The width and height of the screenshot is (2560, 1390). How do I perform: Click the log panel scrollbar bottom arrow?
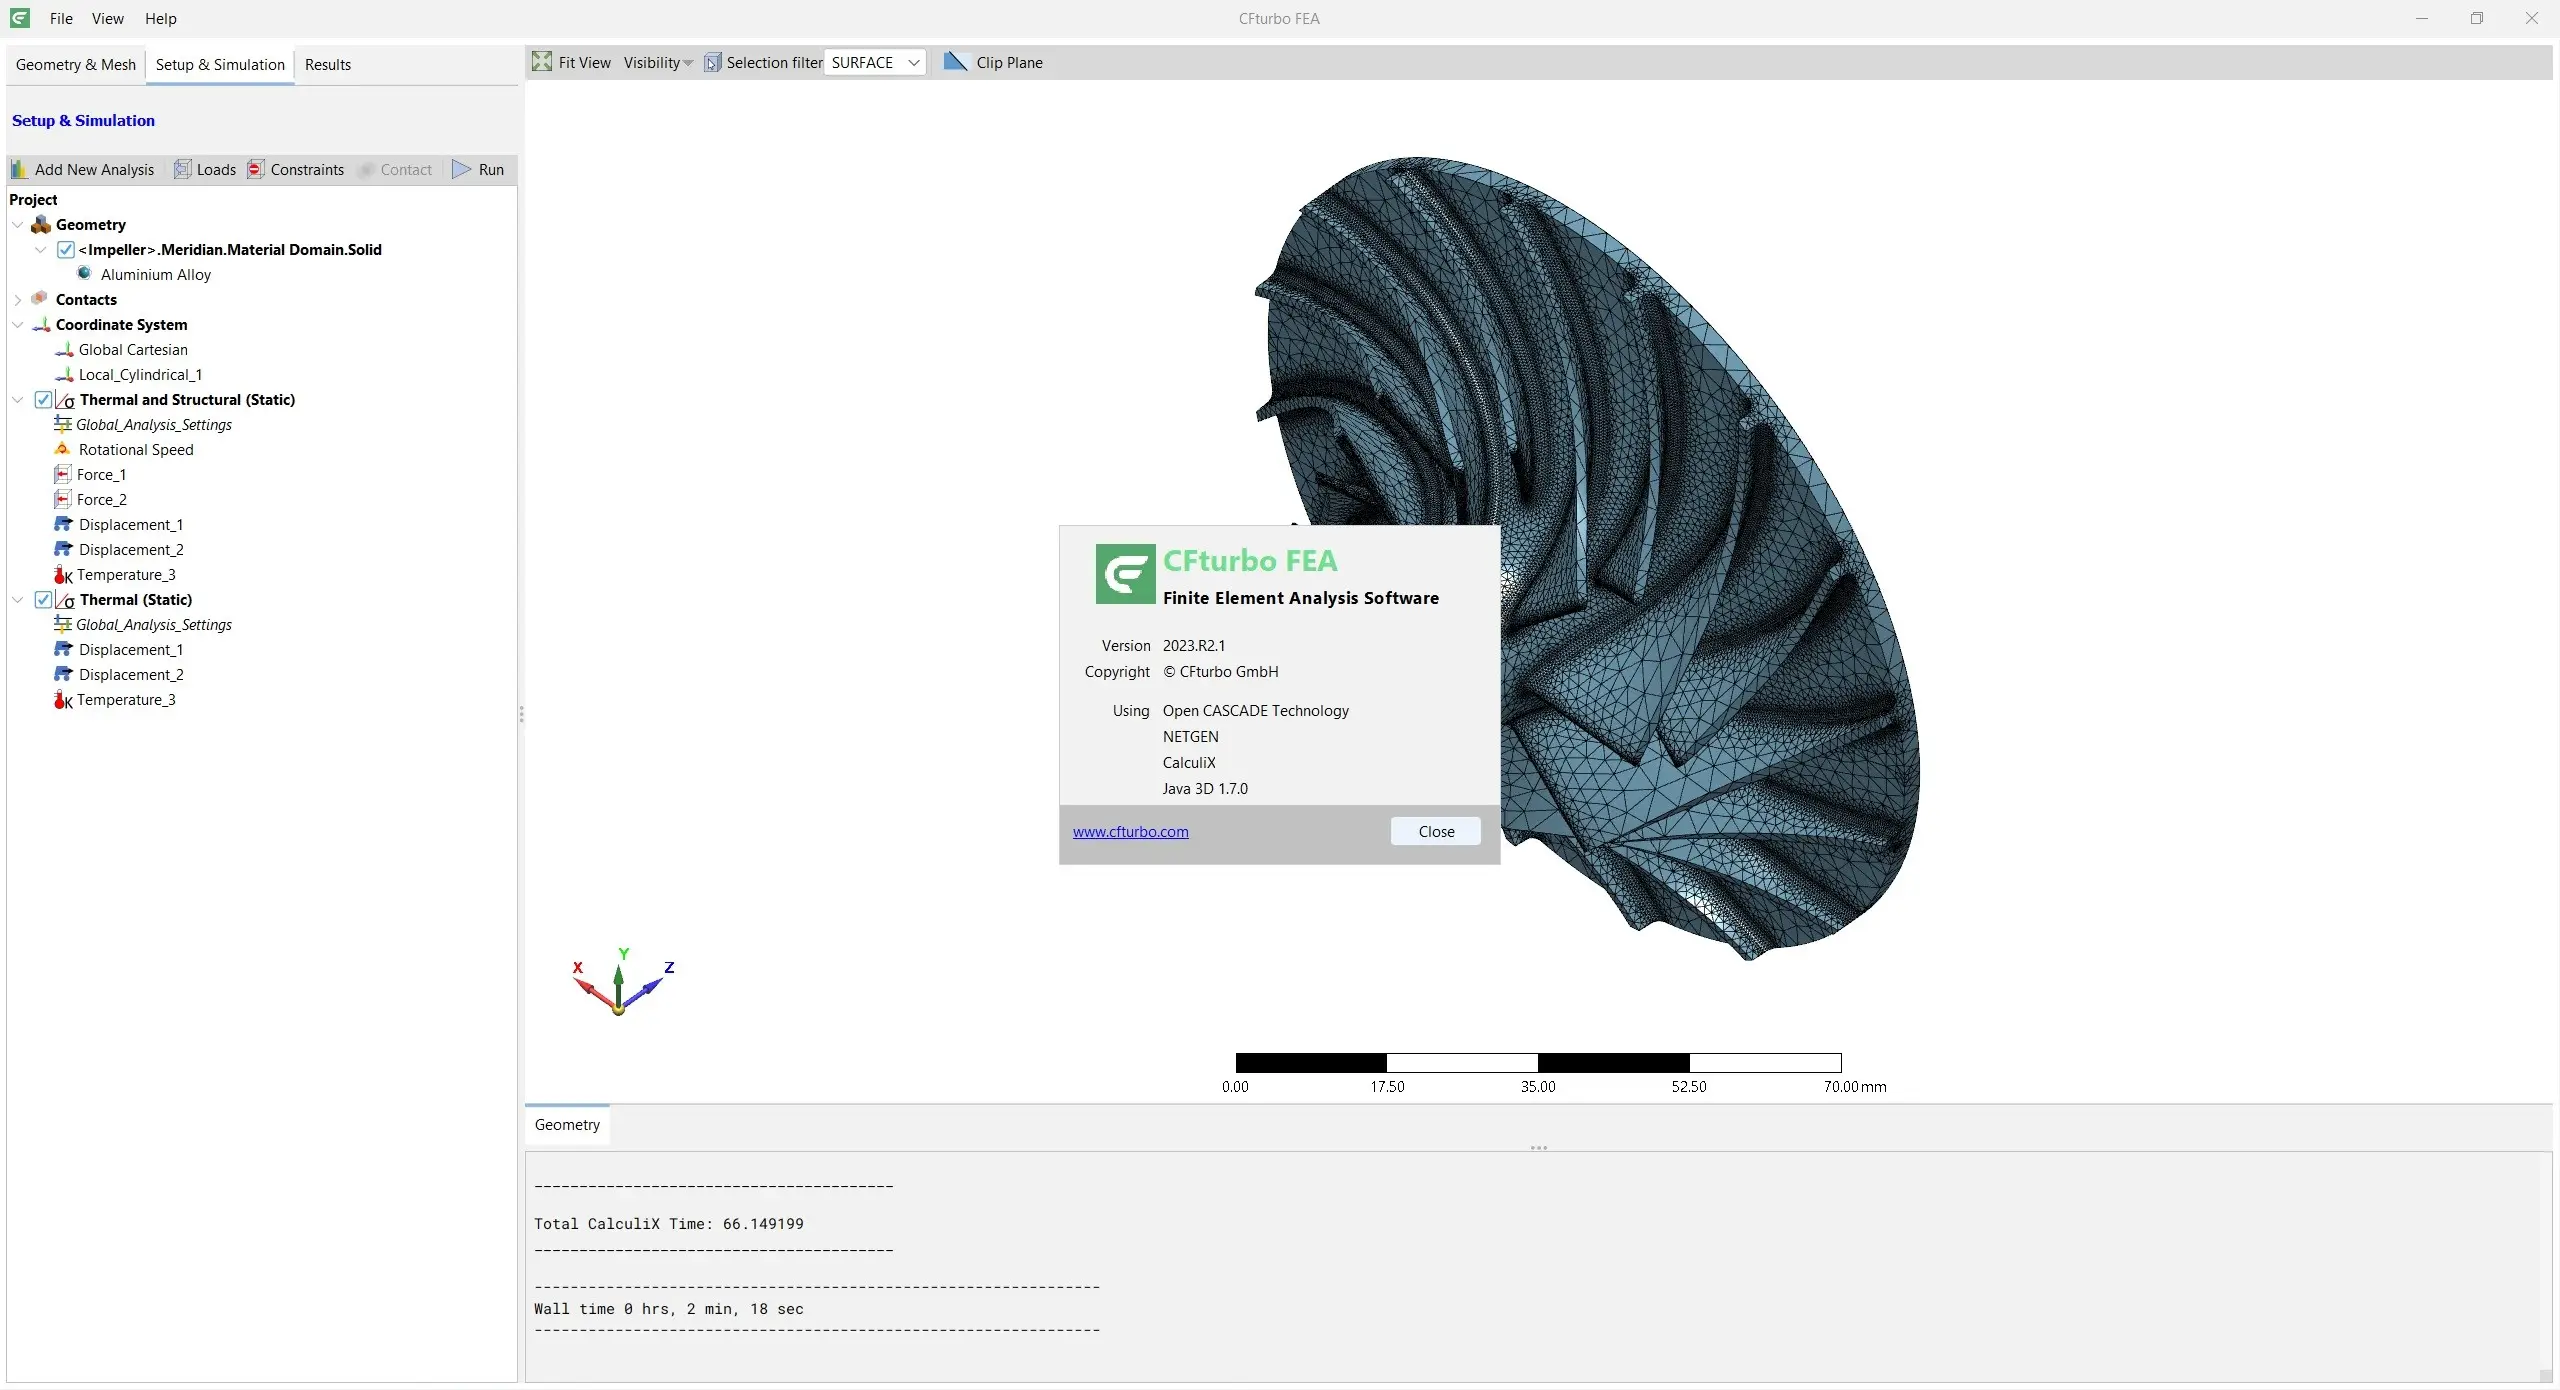2545,1375
